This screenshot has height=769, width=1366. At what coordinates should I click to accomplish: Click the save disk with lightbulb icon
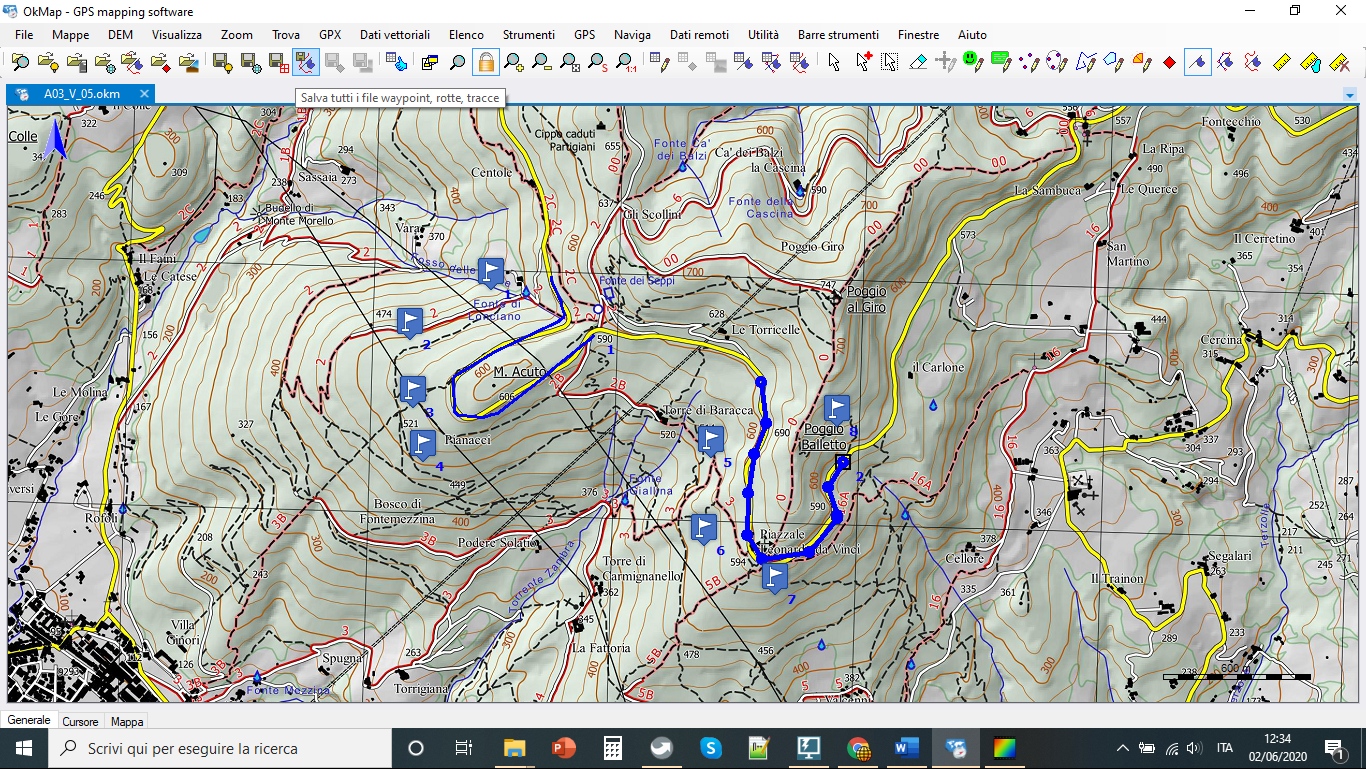click(x=223, y=63)
